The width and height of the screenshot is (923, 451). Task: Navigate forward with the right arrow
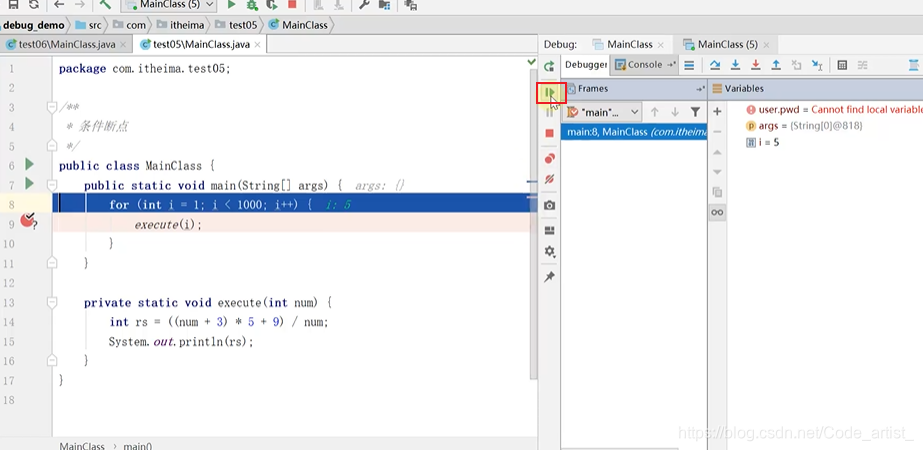coord(79,4)
